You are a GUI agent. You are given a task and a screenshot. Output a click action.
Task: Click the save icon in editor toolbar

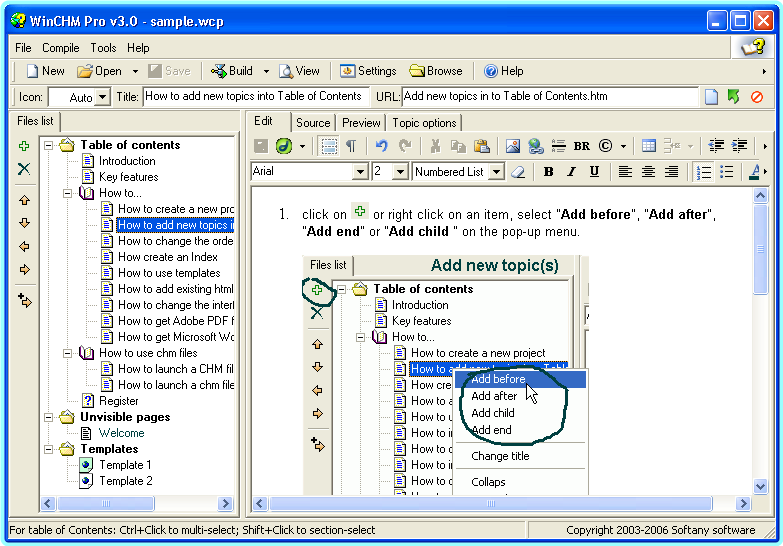[261, 146]
